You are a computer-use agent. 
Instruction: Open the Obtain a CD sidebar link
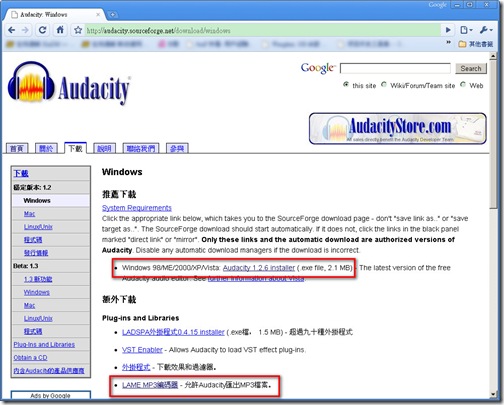pos(30,358)
